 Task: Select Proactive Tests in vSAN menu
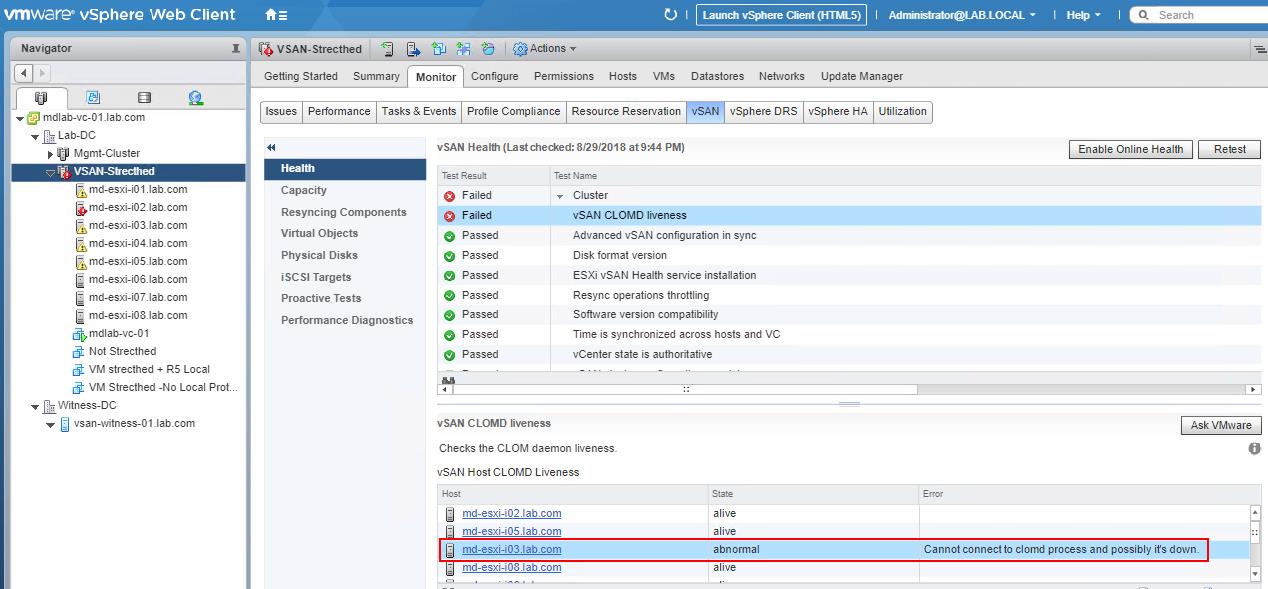tap(321, 298)
